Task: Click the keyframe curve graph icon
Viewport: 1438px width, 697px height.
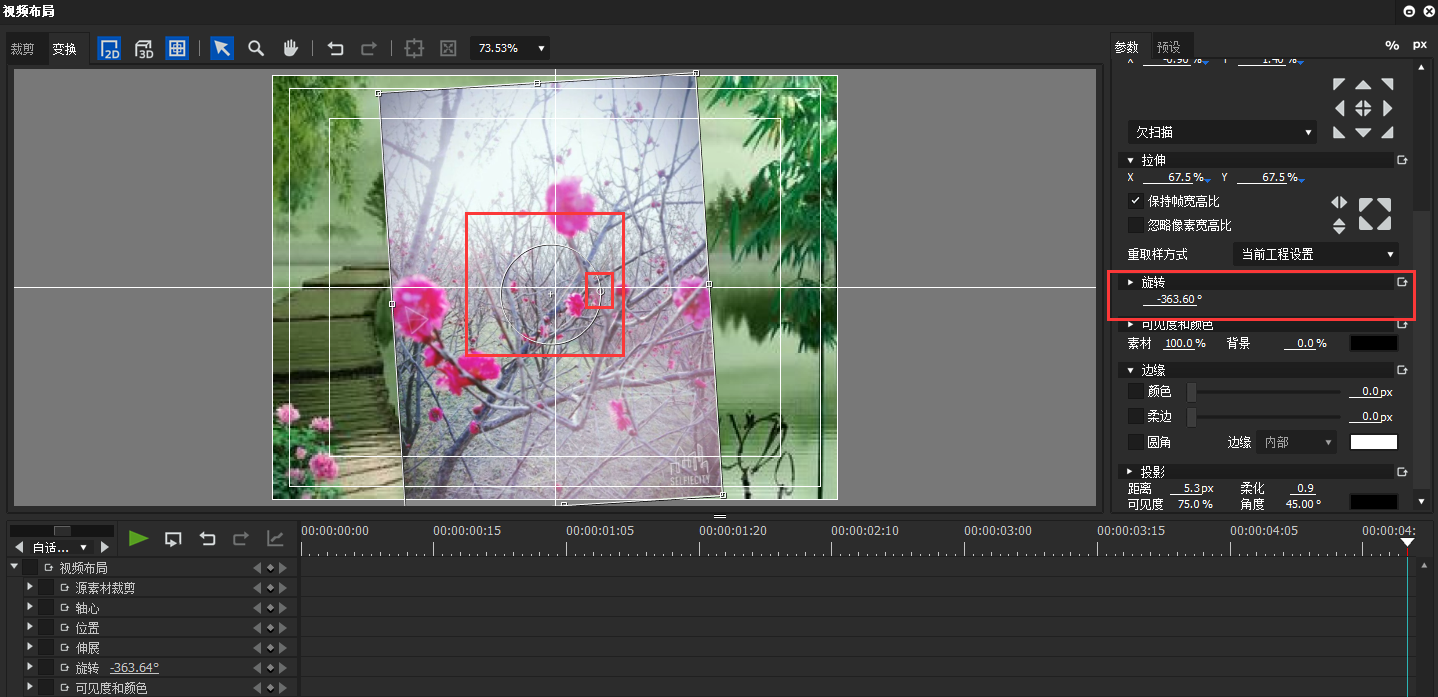Action: click(x=276, y=538)
